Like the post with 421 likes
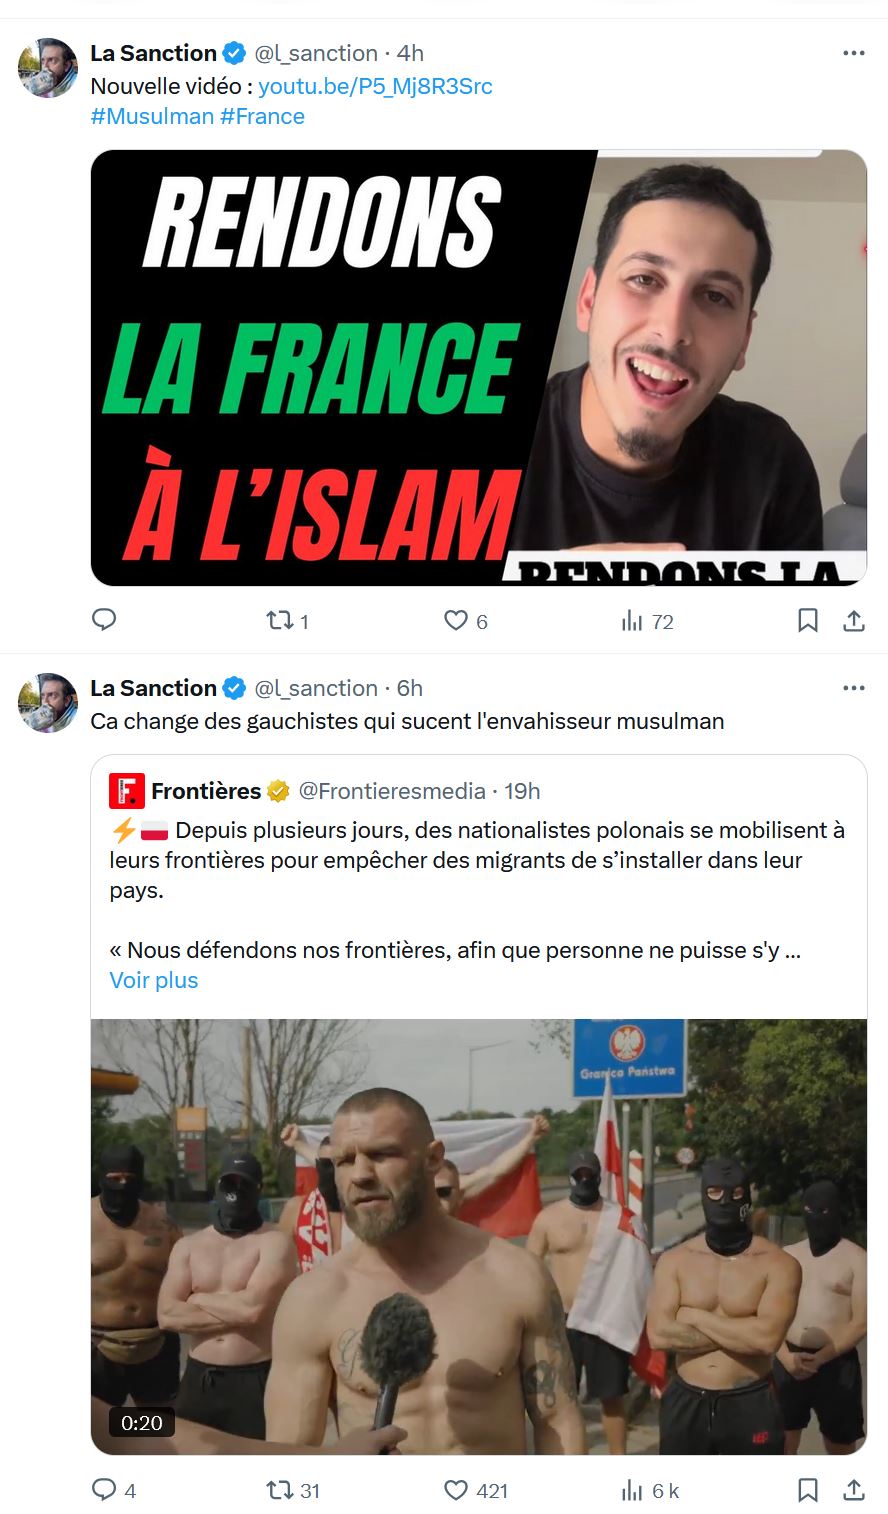The image size is (888, 1514). (475, 1490)
